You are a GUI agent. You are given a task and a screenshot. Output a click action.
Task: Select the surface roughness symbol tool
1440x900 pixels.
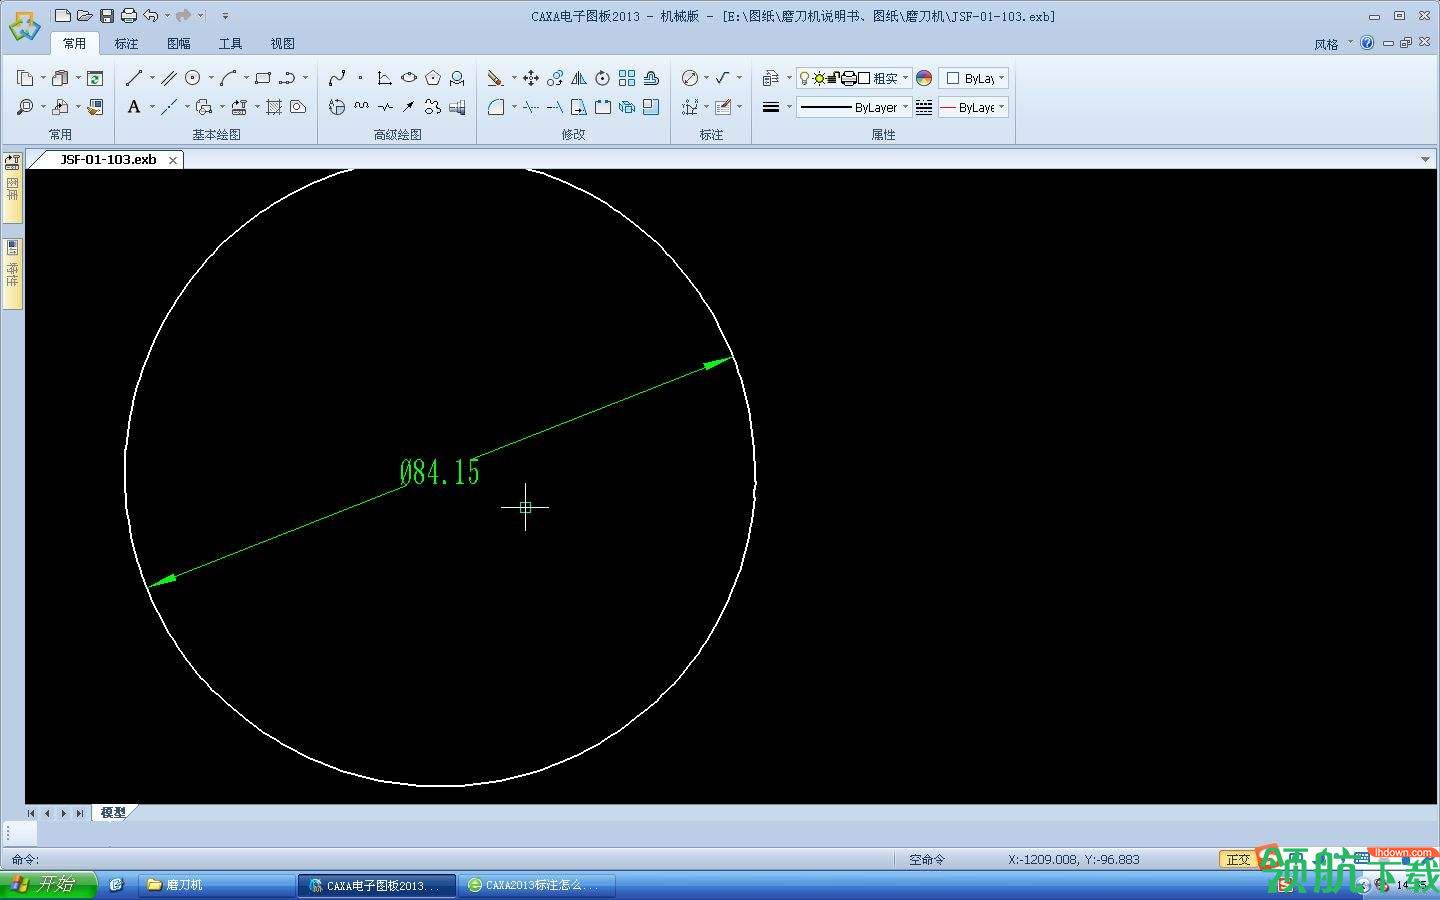click(x=723, y=77)
